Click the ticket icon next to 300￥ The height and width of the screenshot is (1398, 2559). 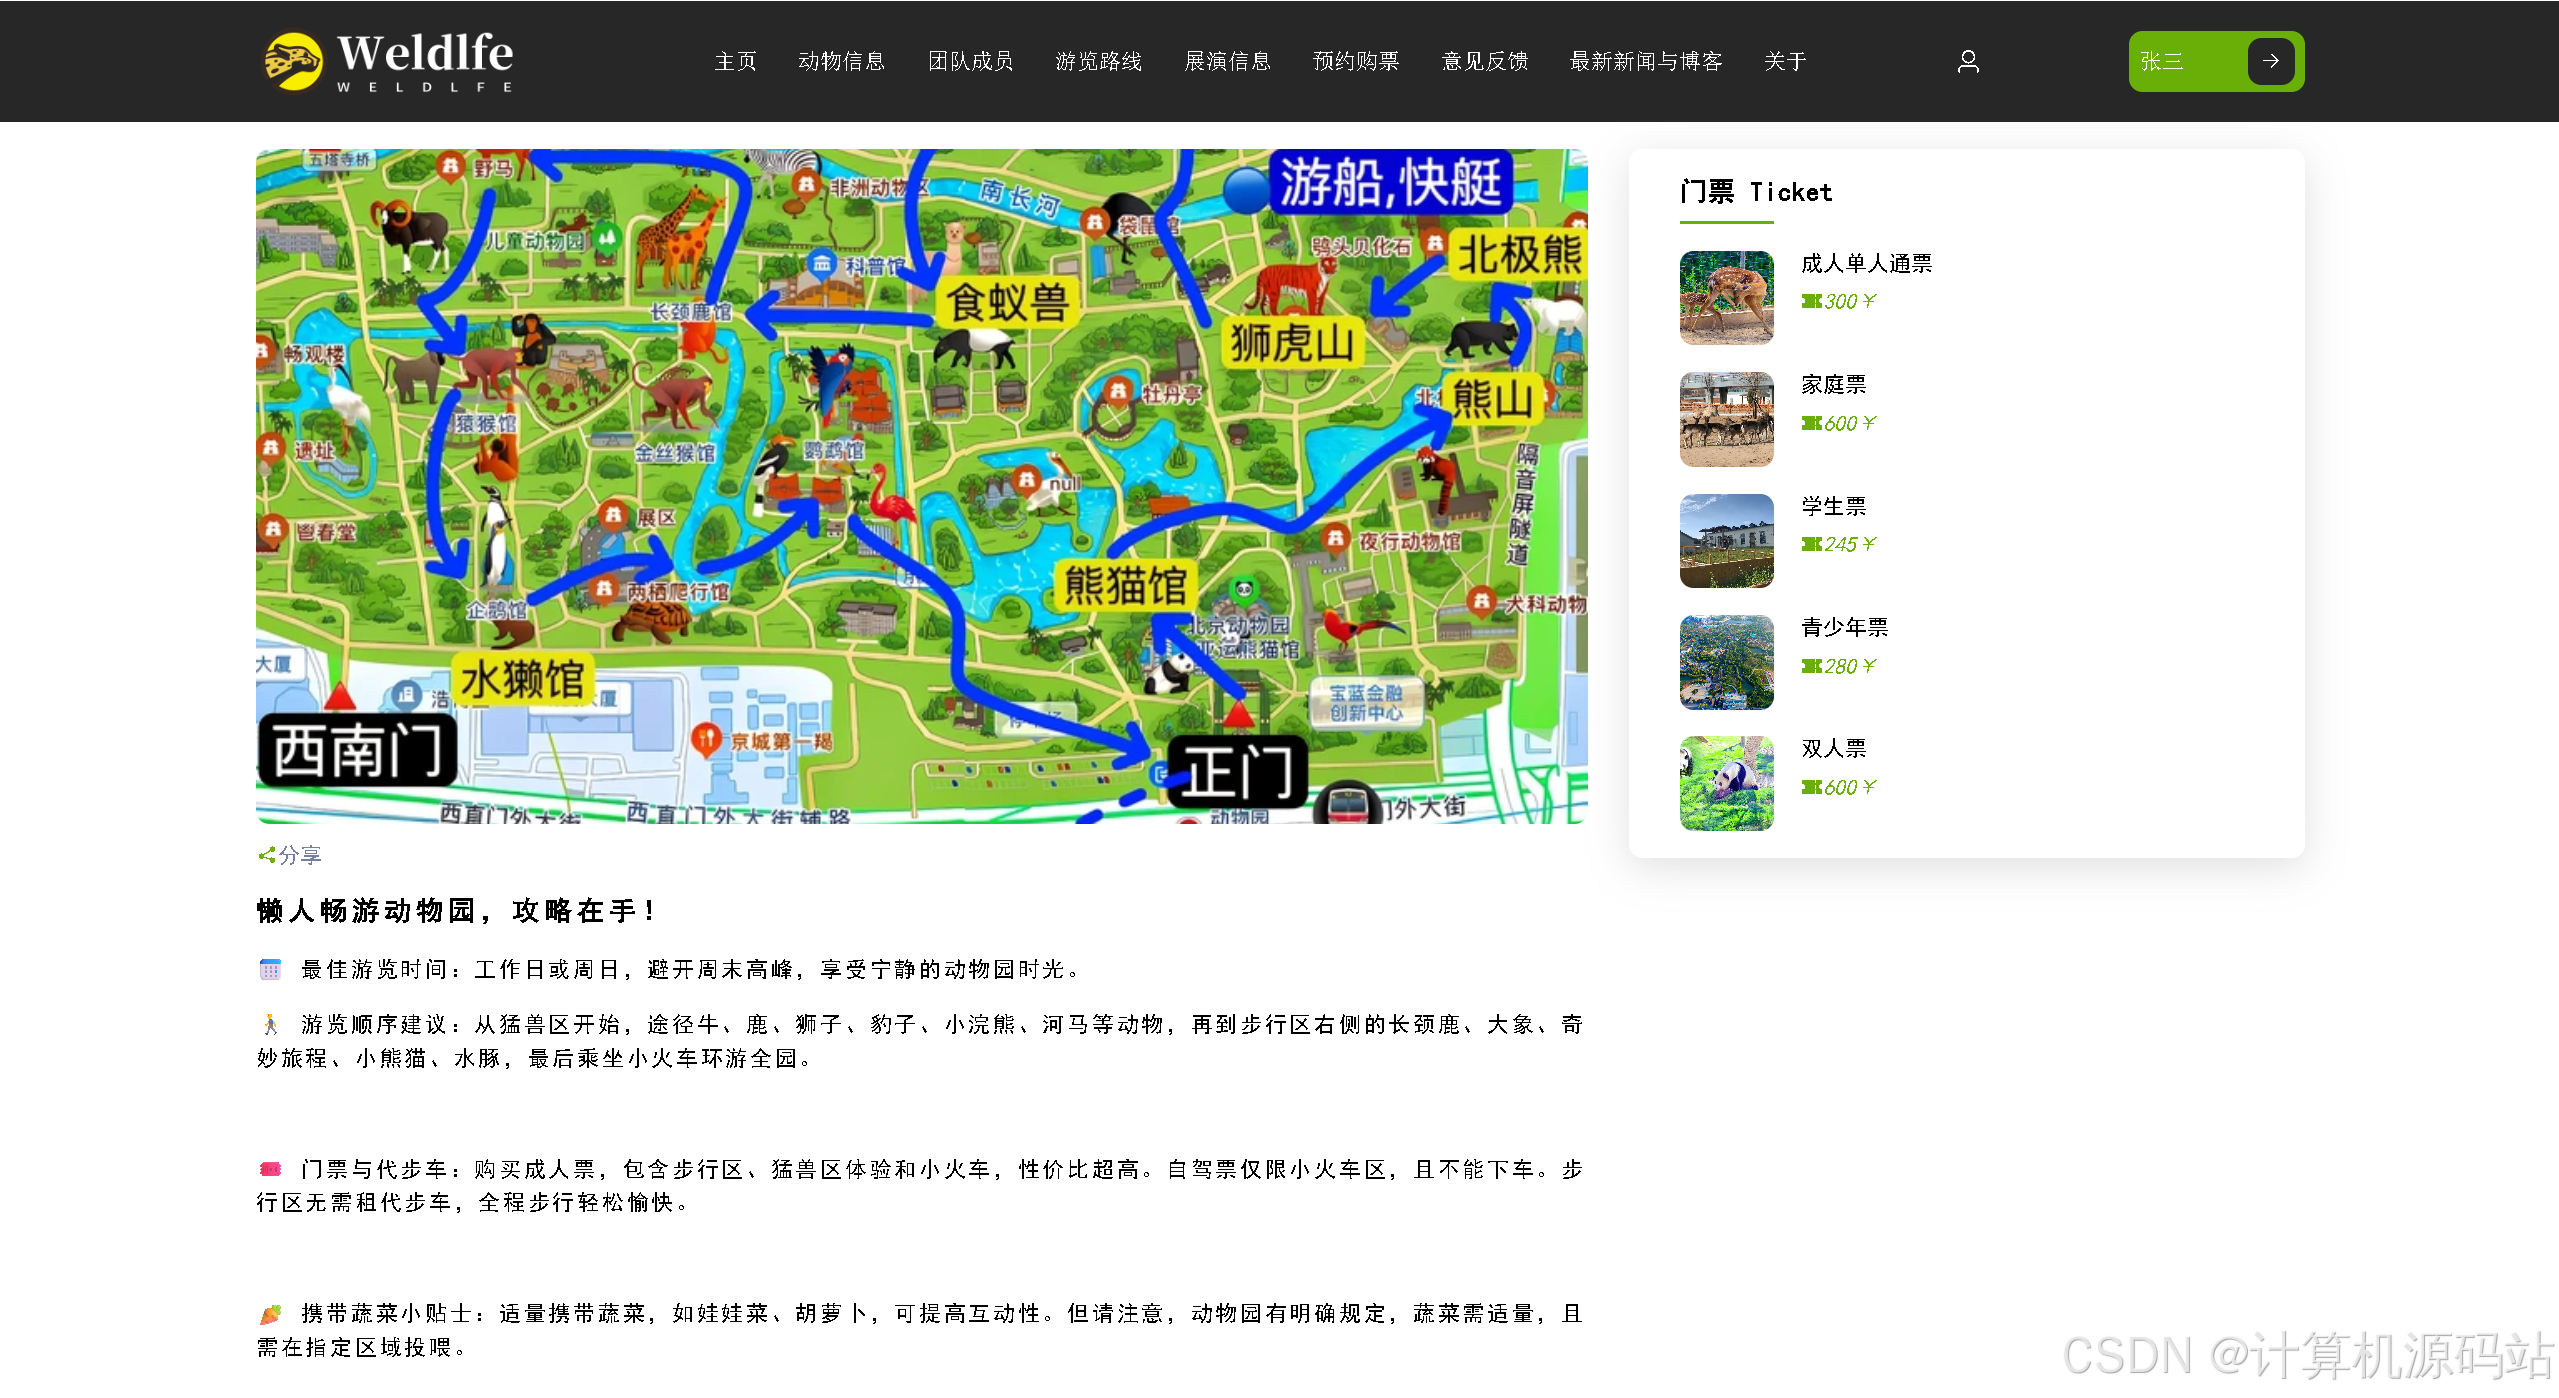pos(1811,301)
